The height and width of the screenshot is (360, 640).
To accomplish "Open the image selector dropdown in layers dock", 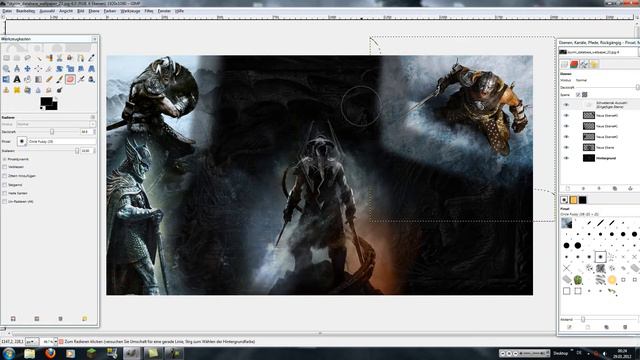I will tap(598, 52).
